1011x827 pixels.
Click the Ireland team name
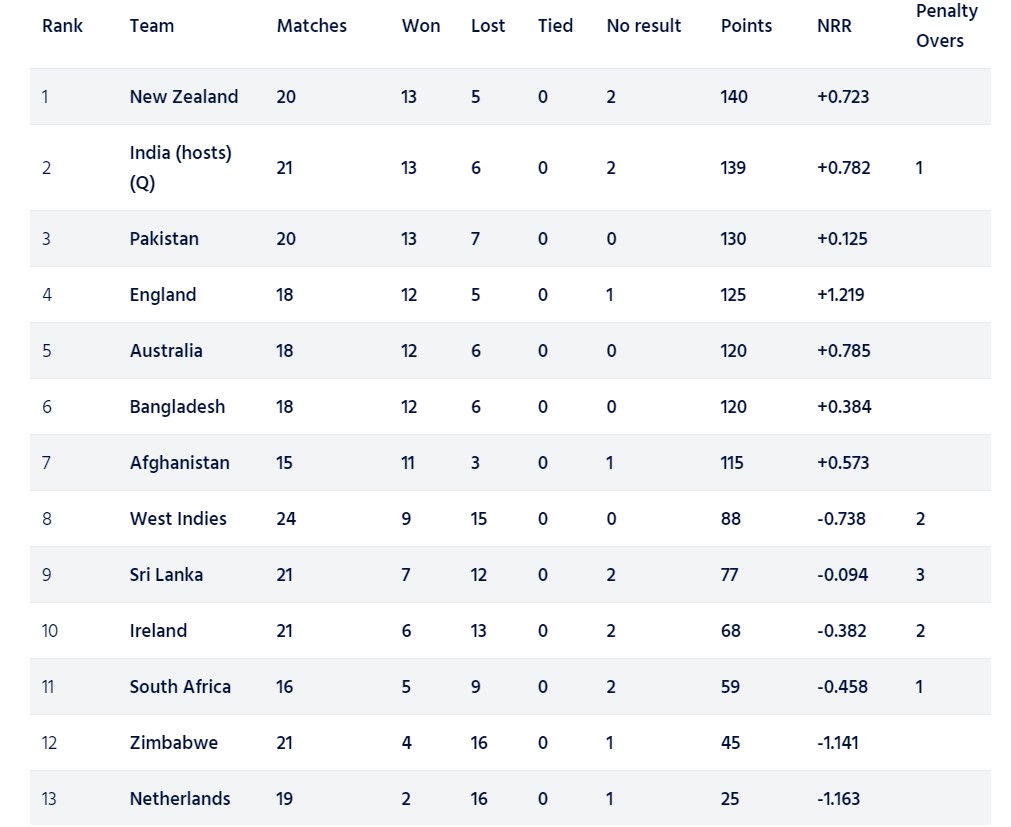(158, 631)
